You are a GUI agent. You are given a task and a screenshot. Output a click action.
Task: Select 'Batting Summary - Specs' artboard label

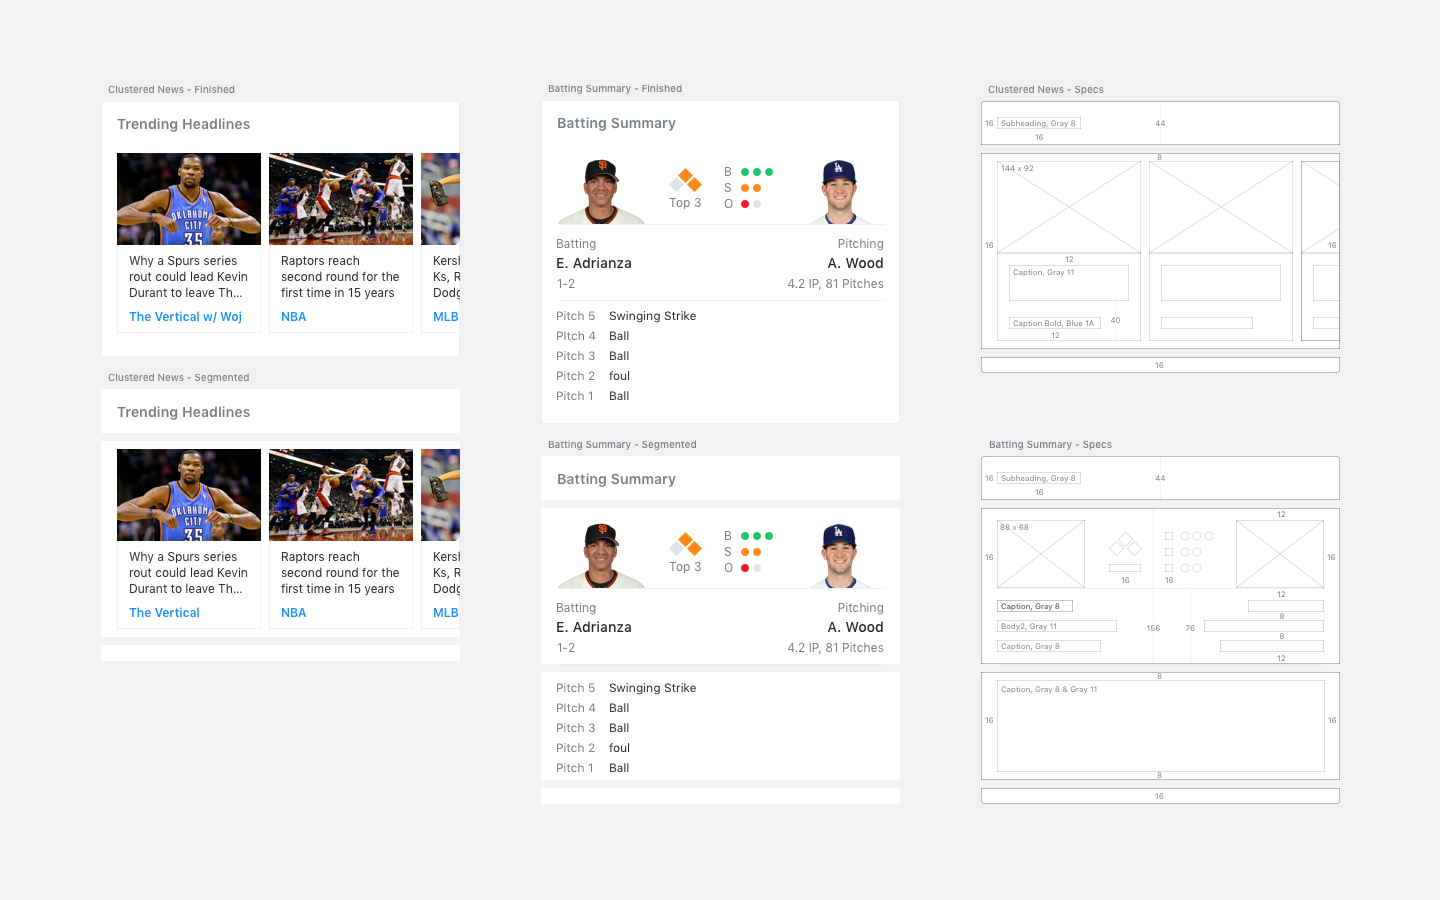pyautogui.click(x=1050, y=445)
